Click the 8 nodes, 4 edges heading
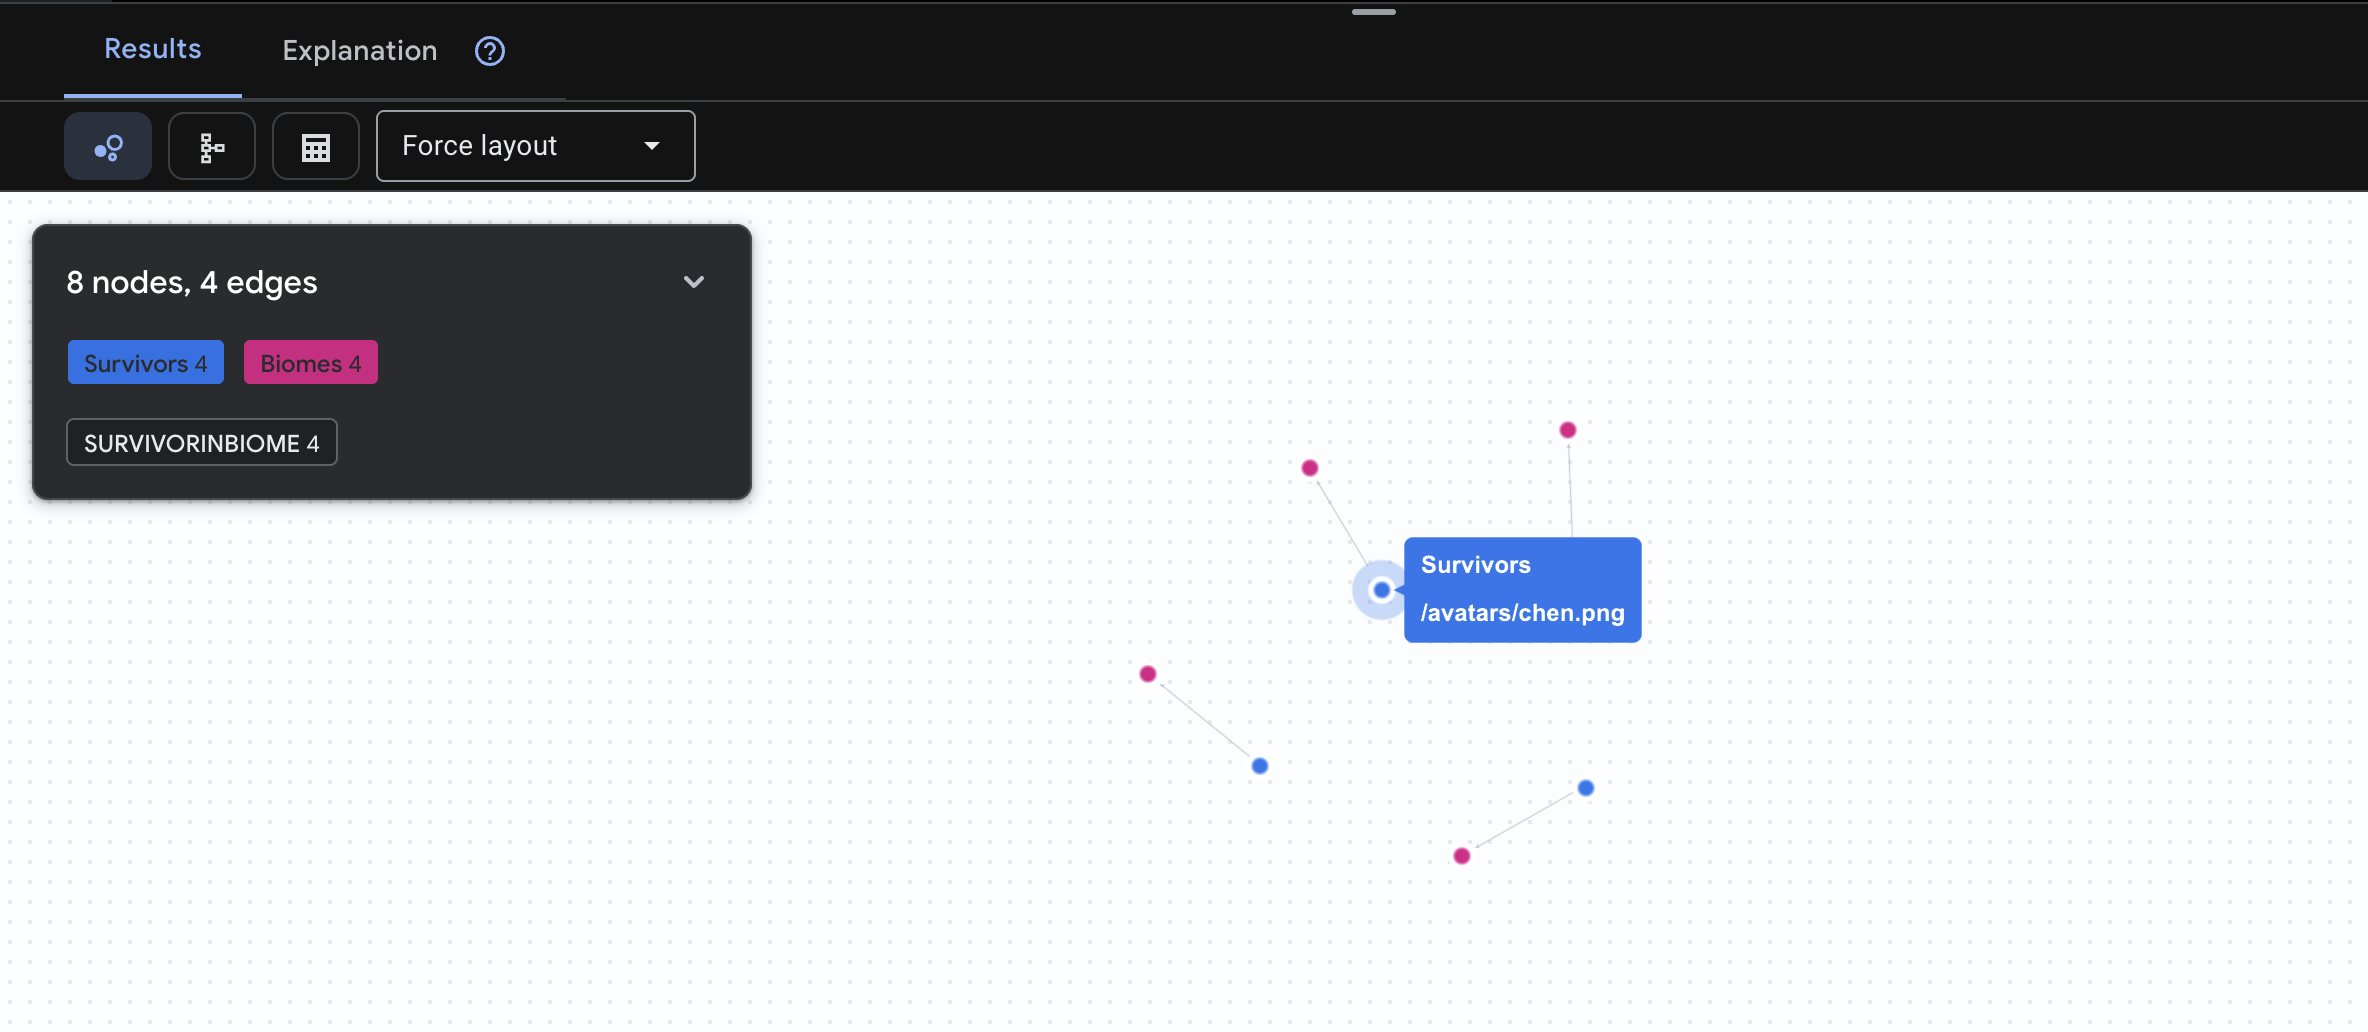The width and height of the screenshot is (2368, 1032). tap(192, 283)
